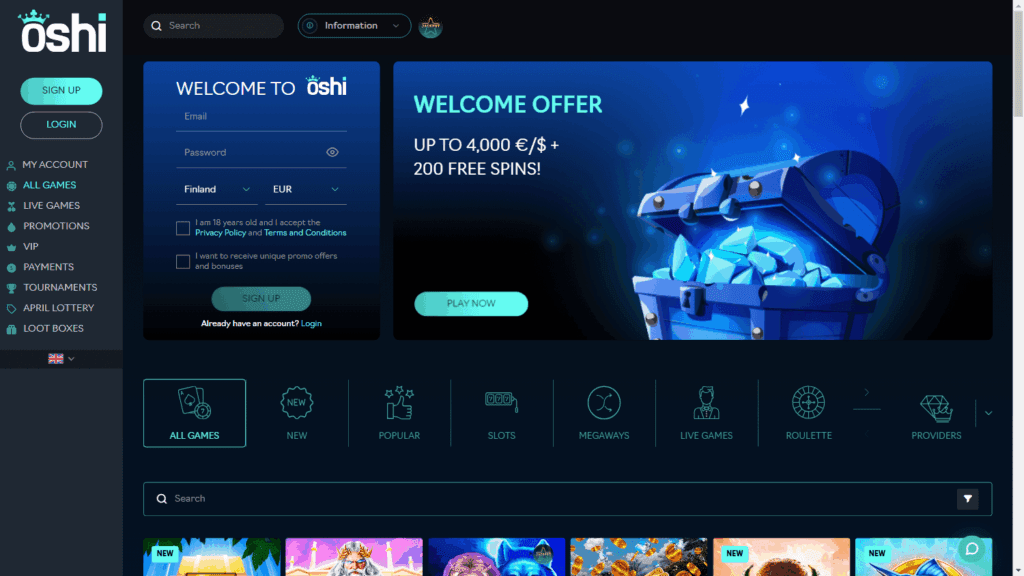
Task: Expand the Information dropdown menu
Action: [x=354, y=26]
